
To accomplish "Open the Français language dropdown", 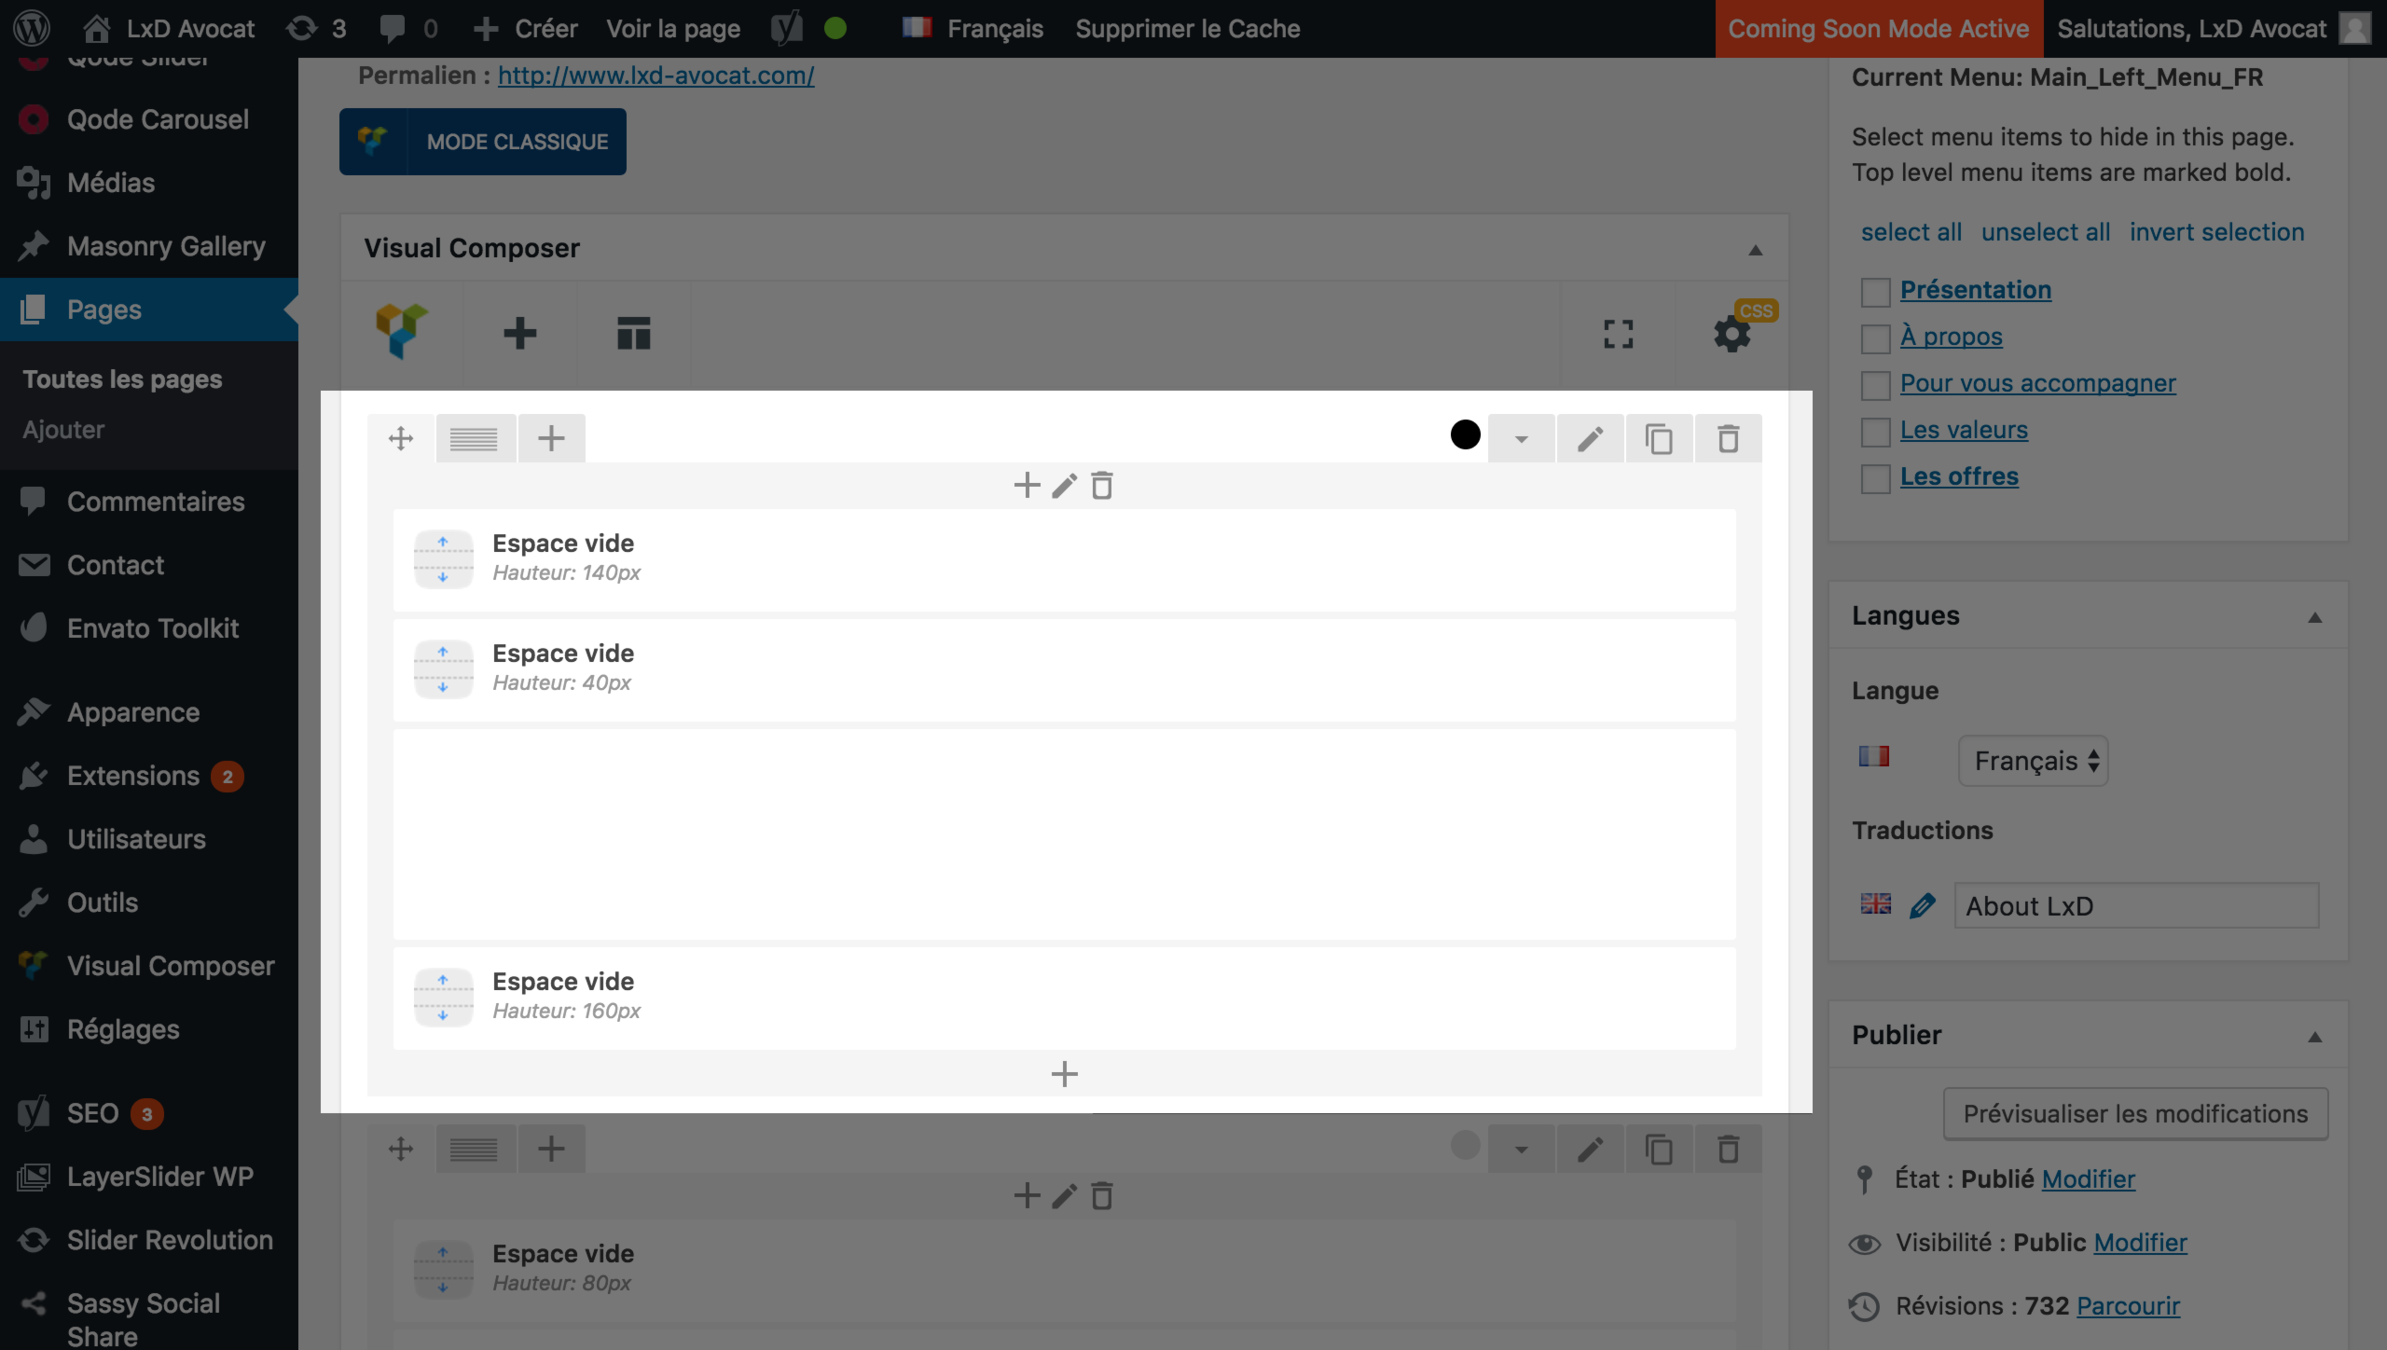I will click(x=2032, y=761).
